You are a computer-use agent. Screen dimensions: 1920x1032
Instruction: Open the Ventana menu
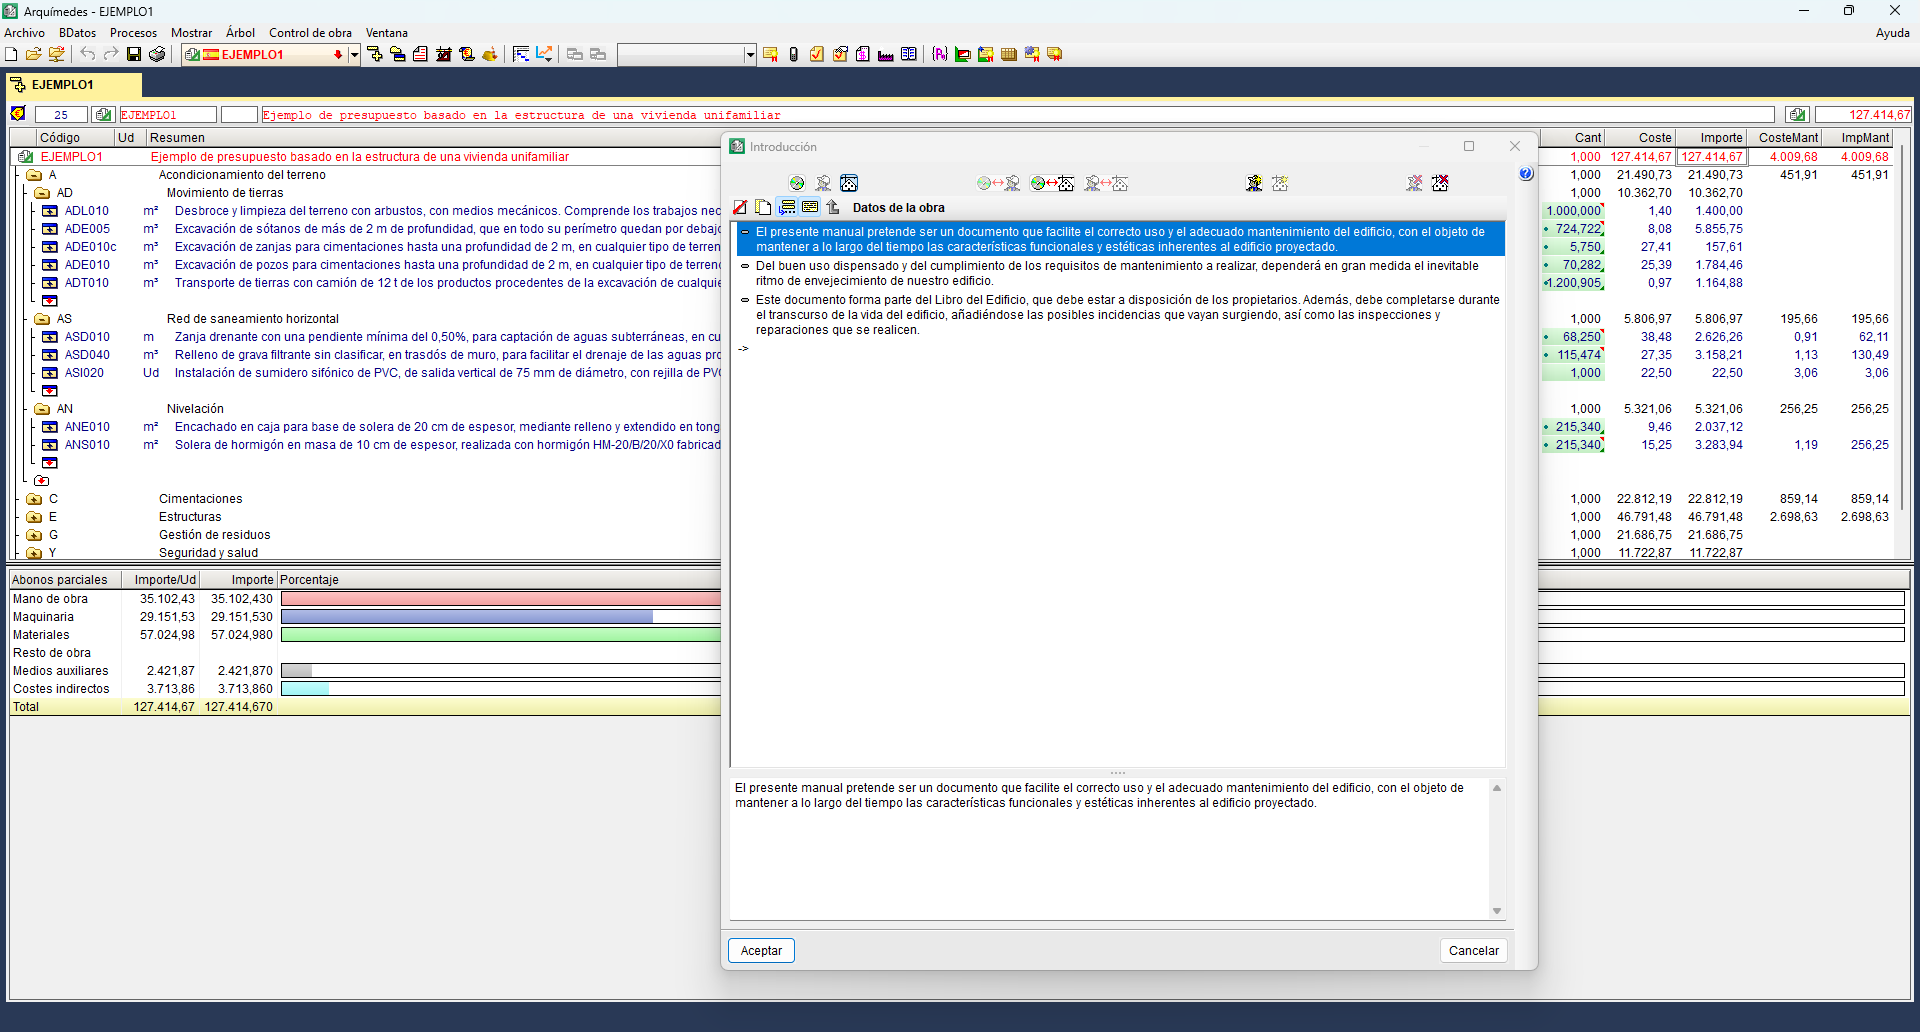386,33
